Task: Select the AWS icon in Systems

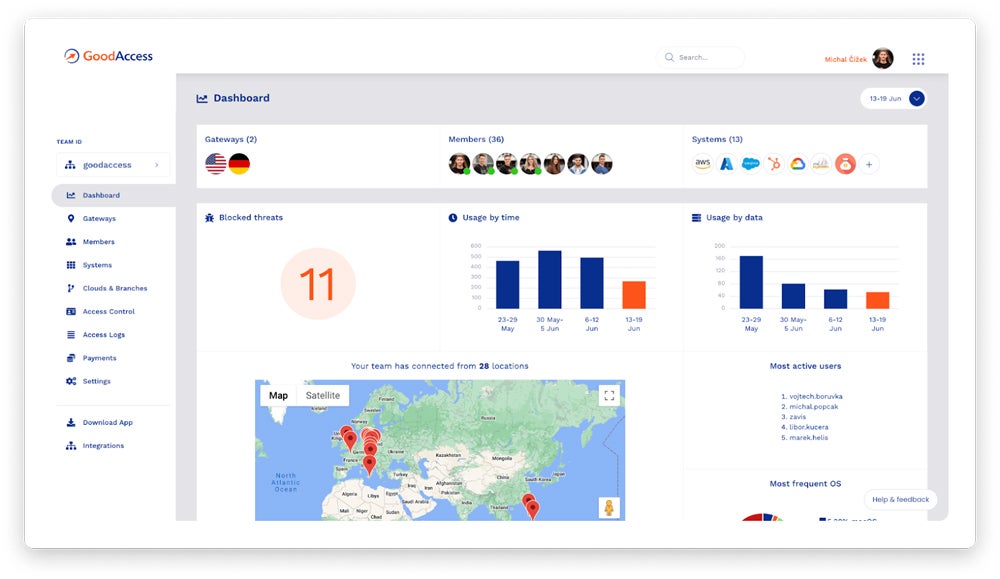Action: pyautogui.click(x=702, y=163)
